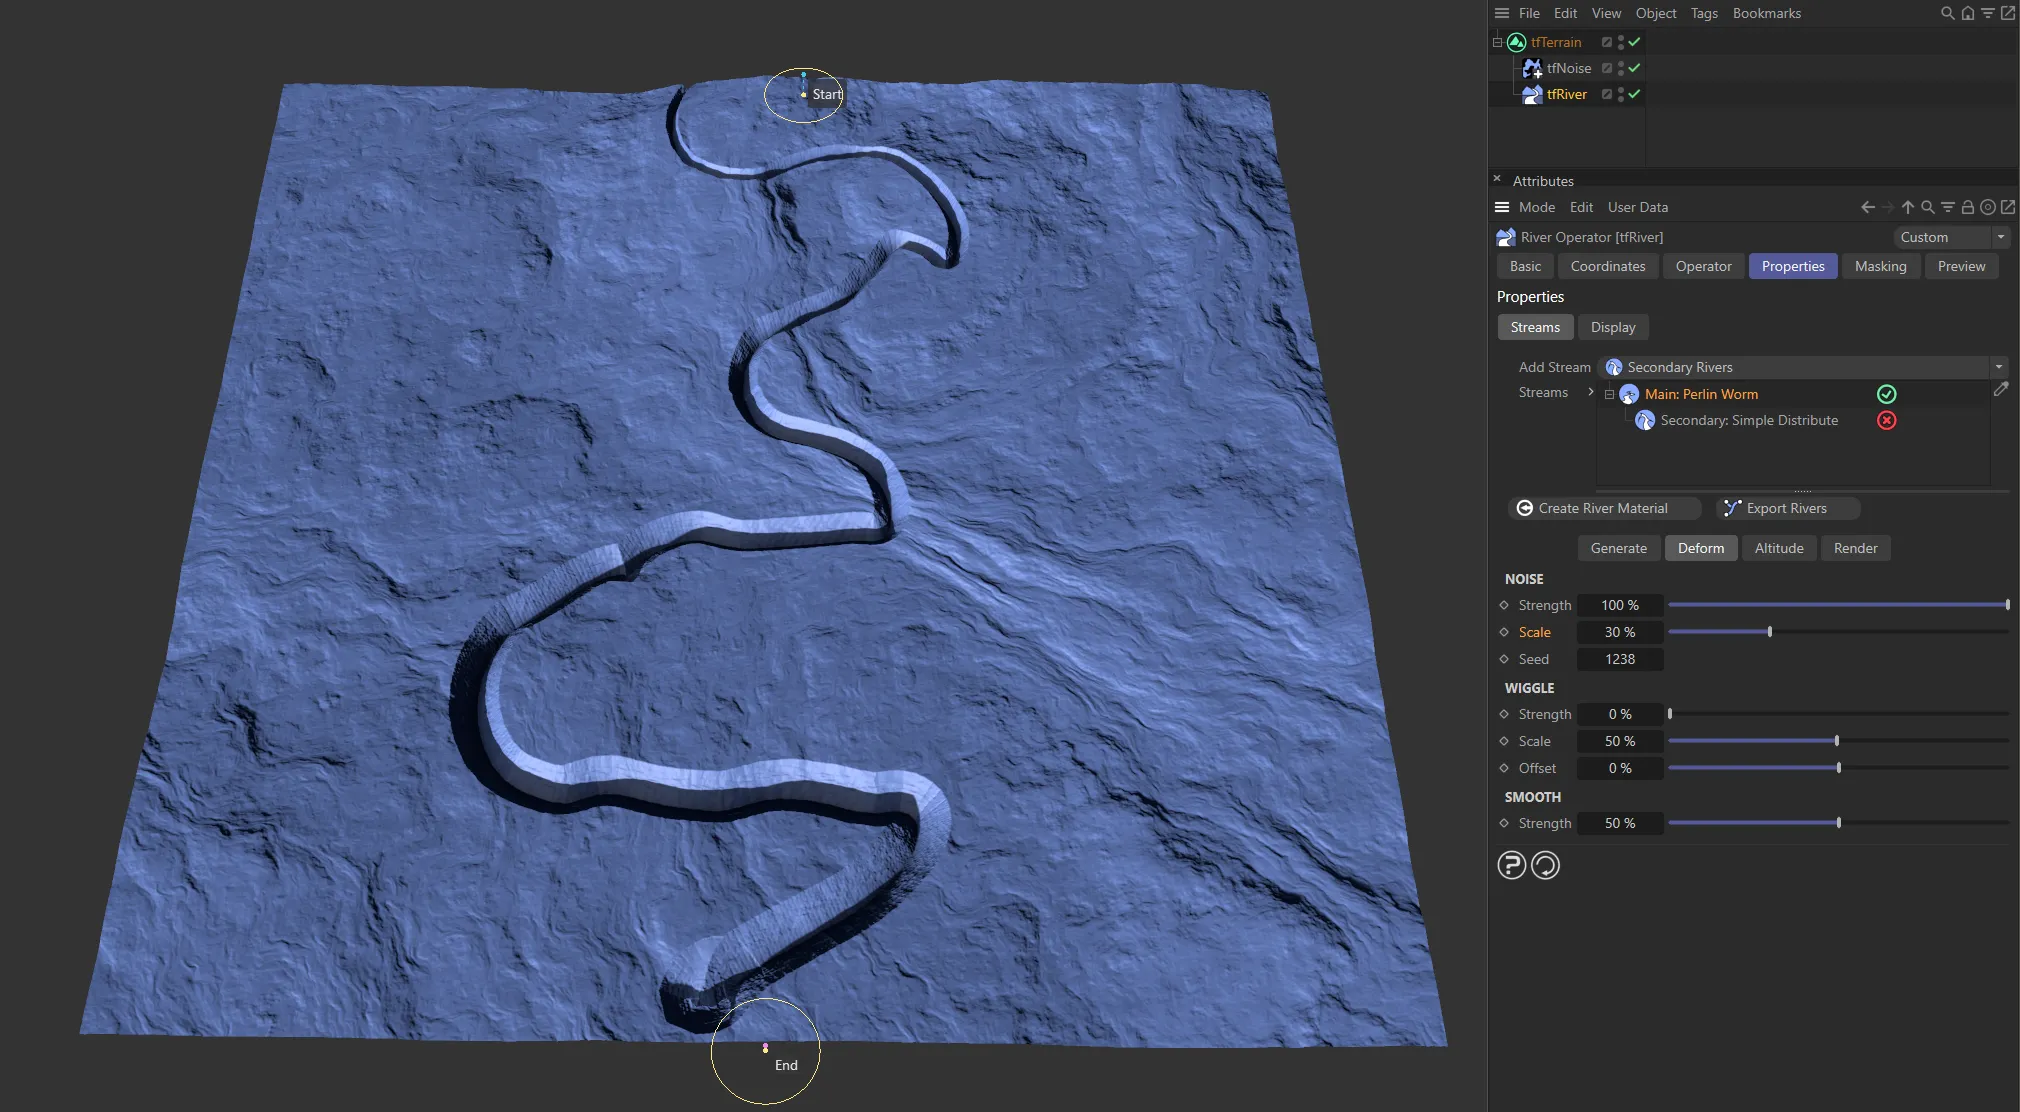Click the tfTerrain object icon
This screenshot has width=2020, height=1112.
tap(1516, 42)
